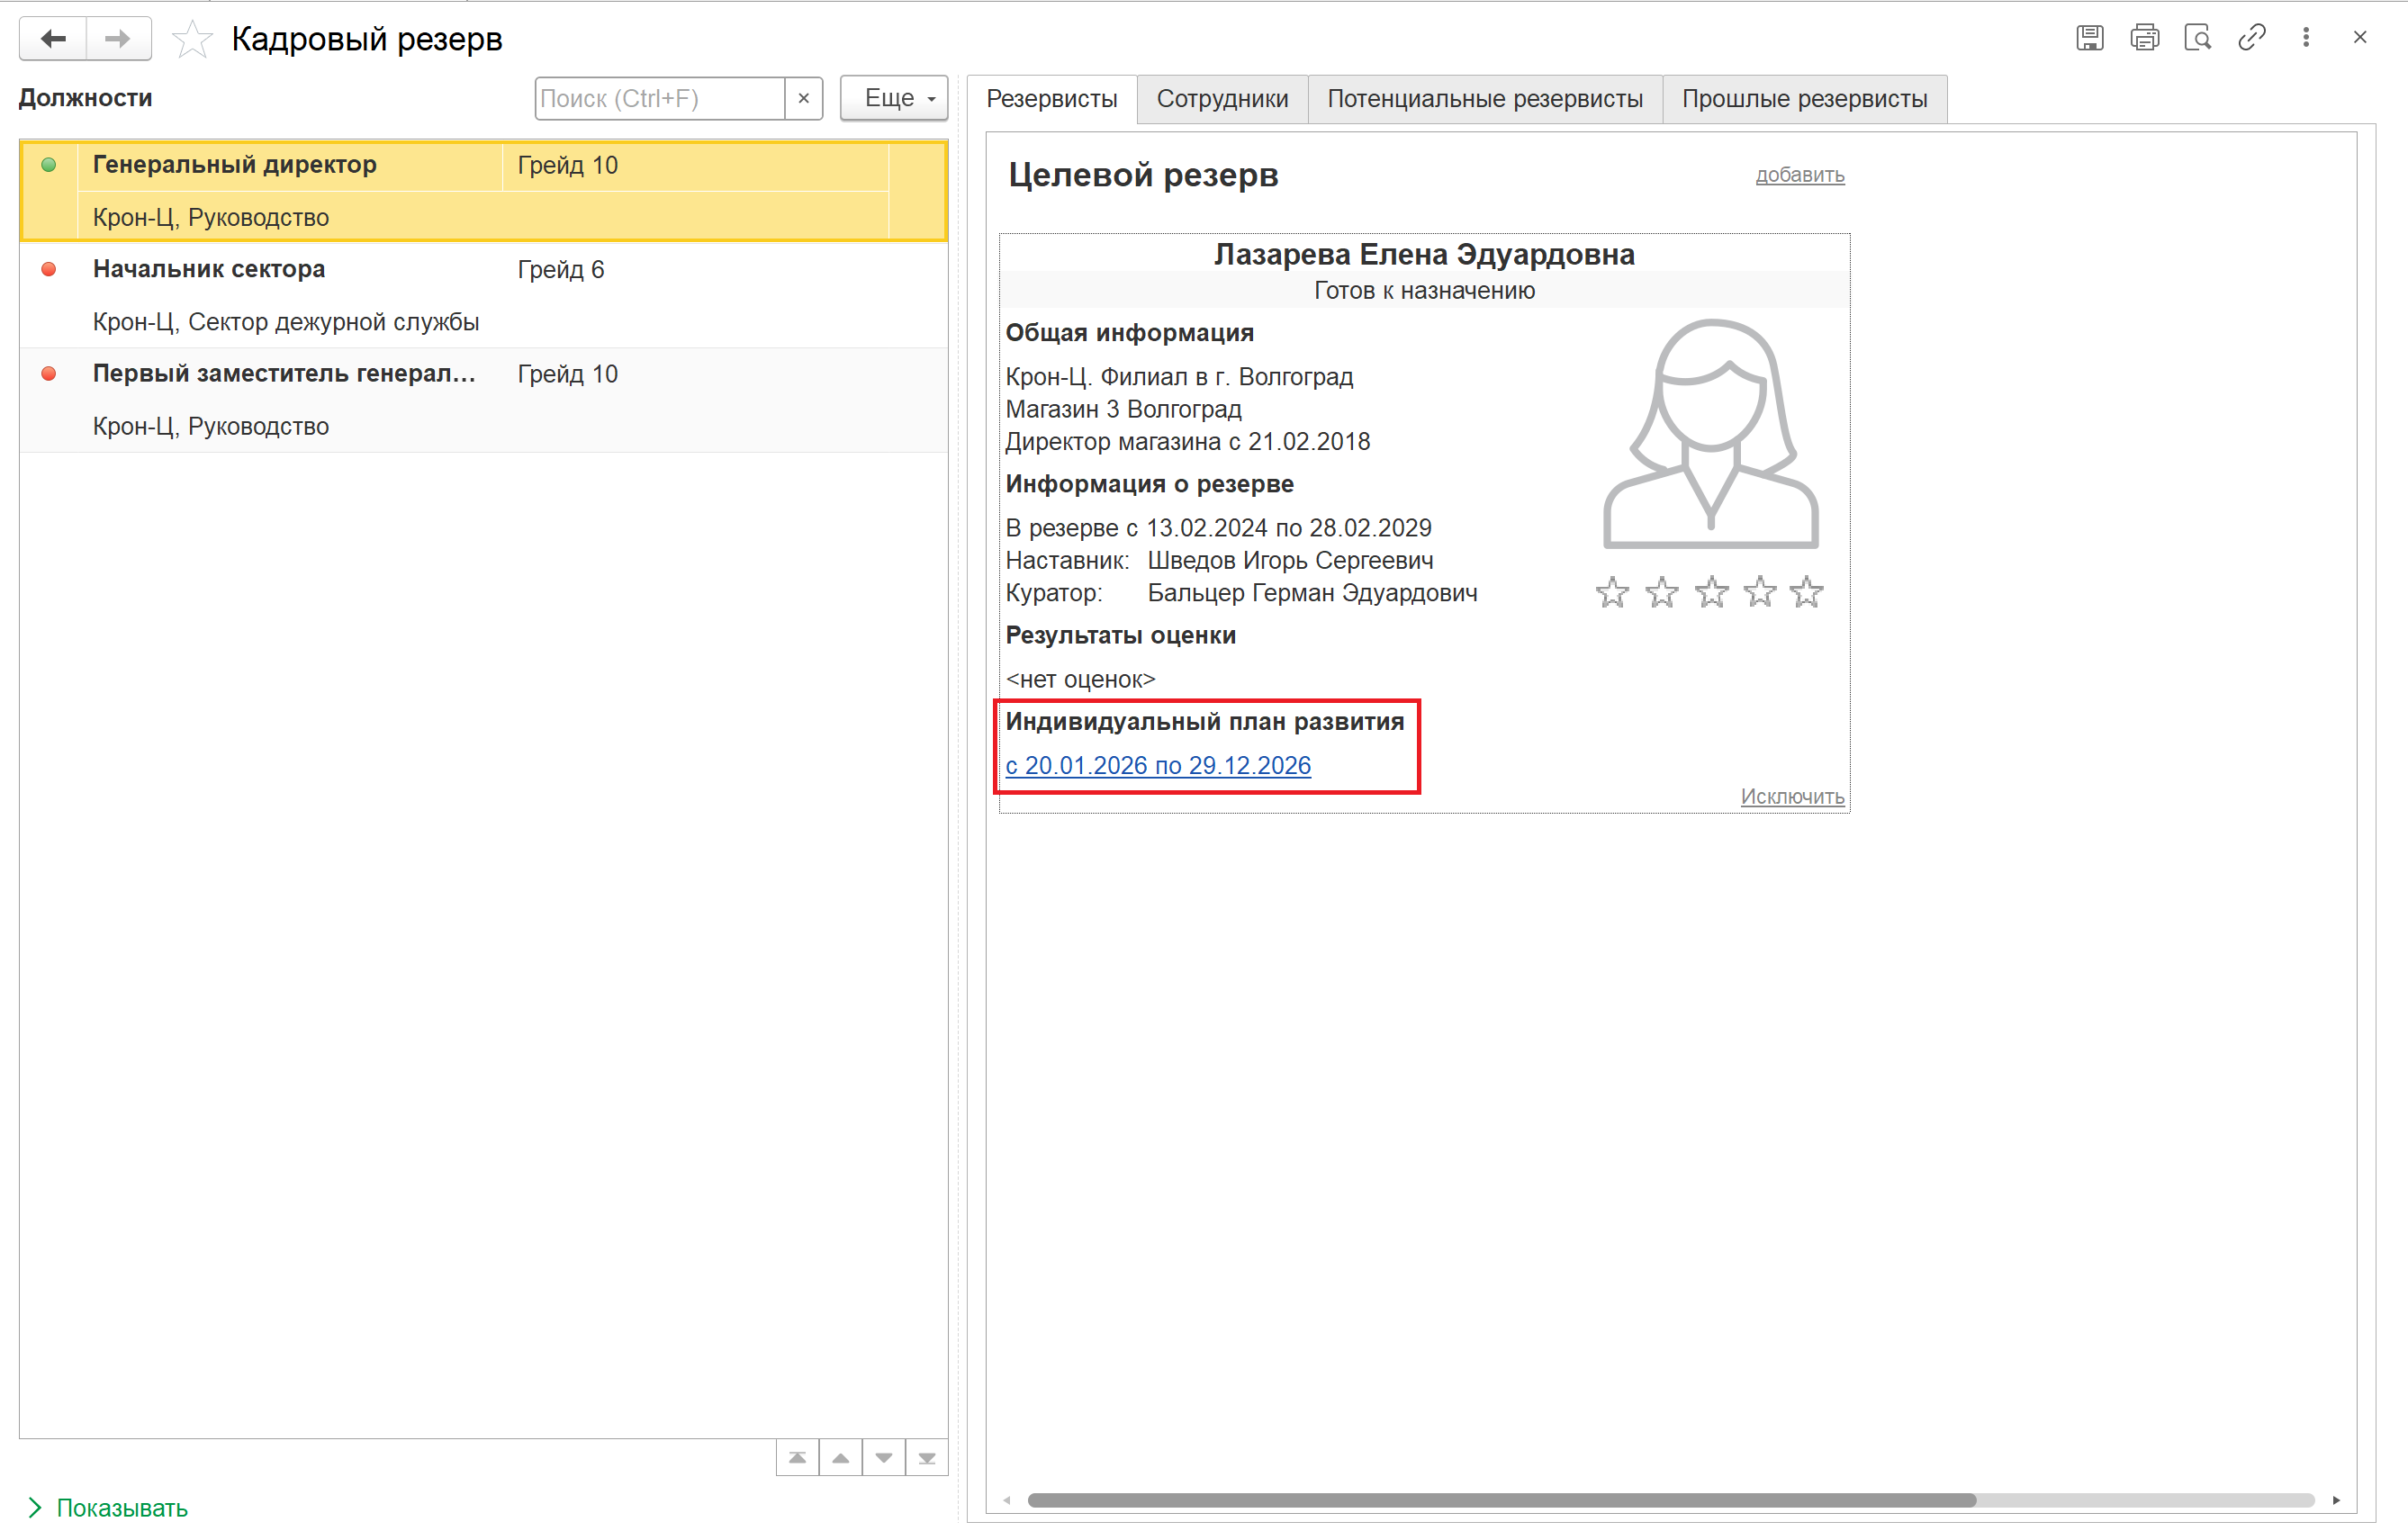Click the save diskette icon
Viewport: 2408px width, 1540px height.
(2089, 38)
